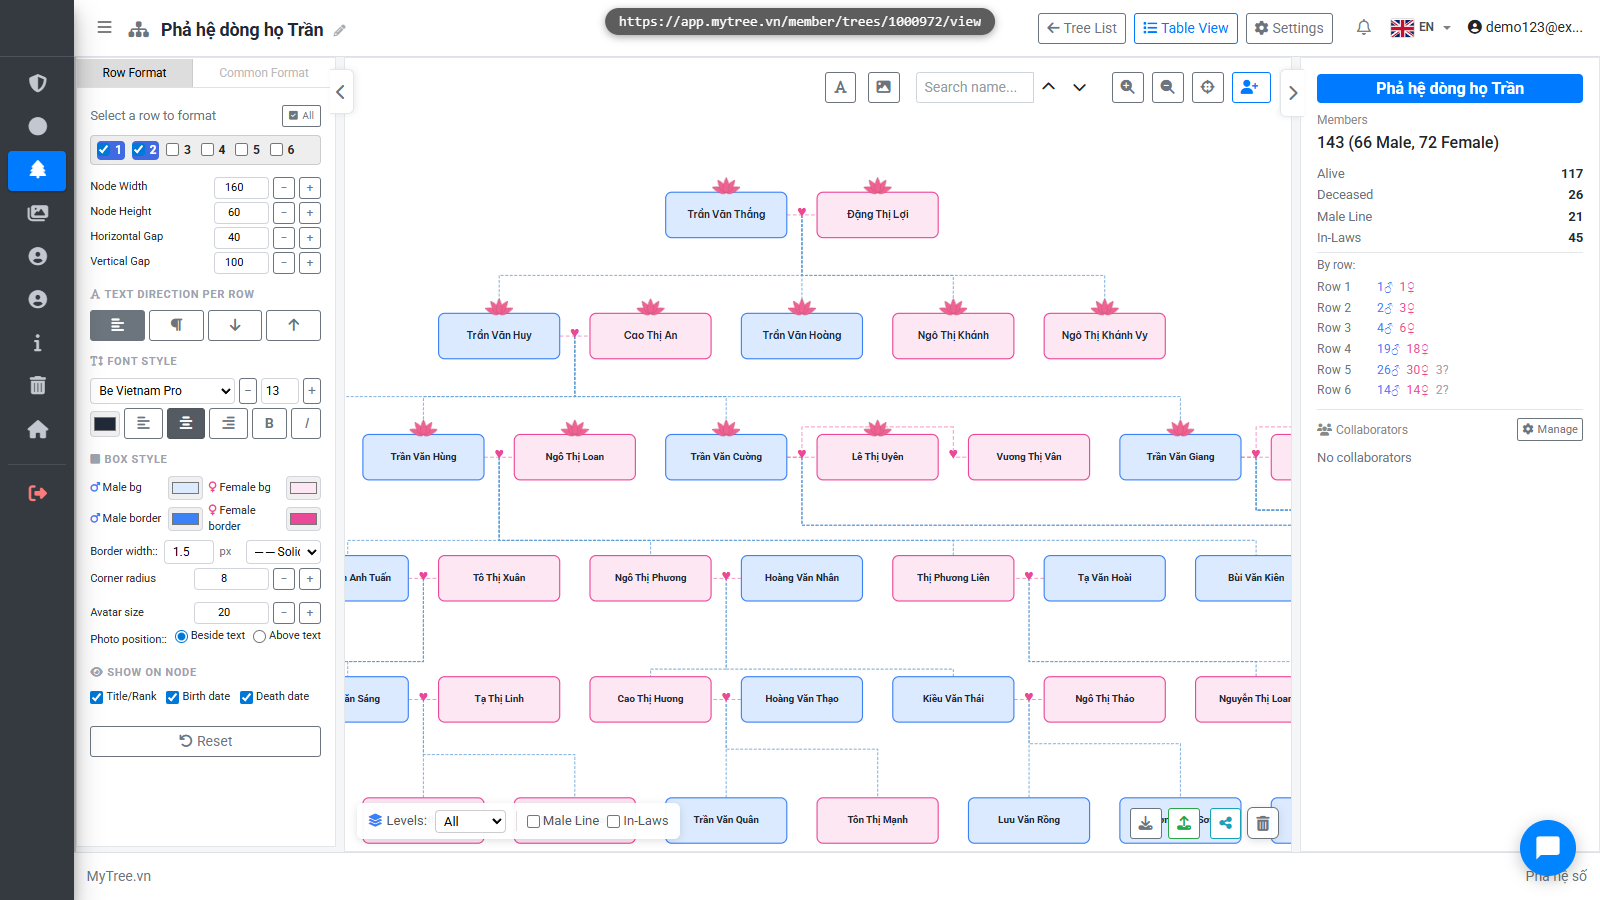Select the Above text photo position
The height and width of the screenshot is (900, 1600).
[x=260, y=636]
